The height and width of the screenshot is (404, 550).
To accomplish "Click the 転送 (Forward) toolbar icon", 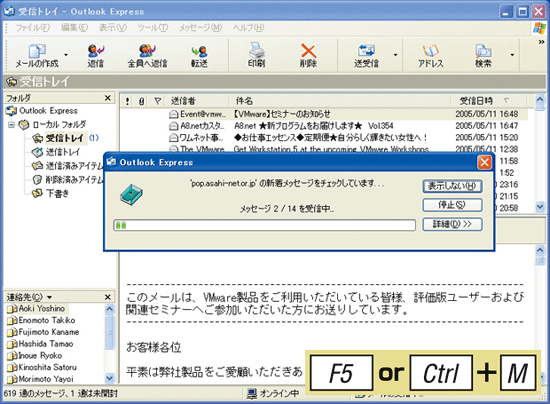I will [x=199, y=52].
